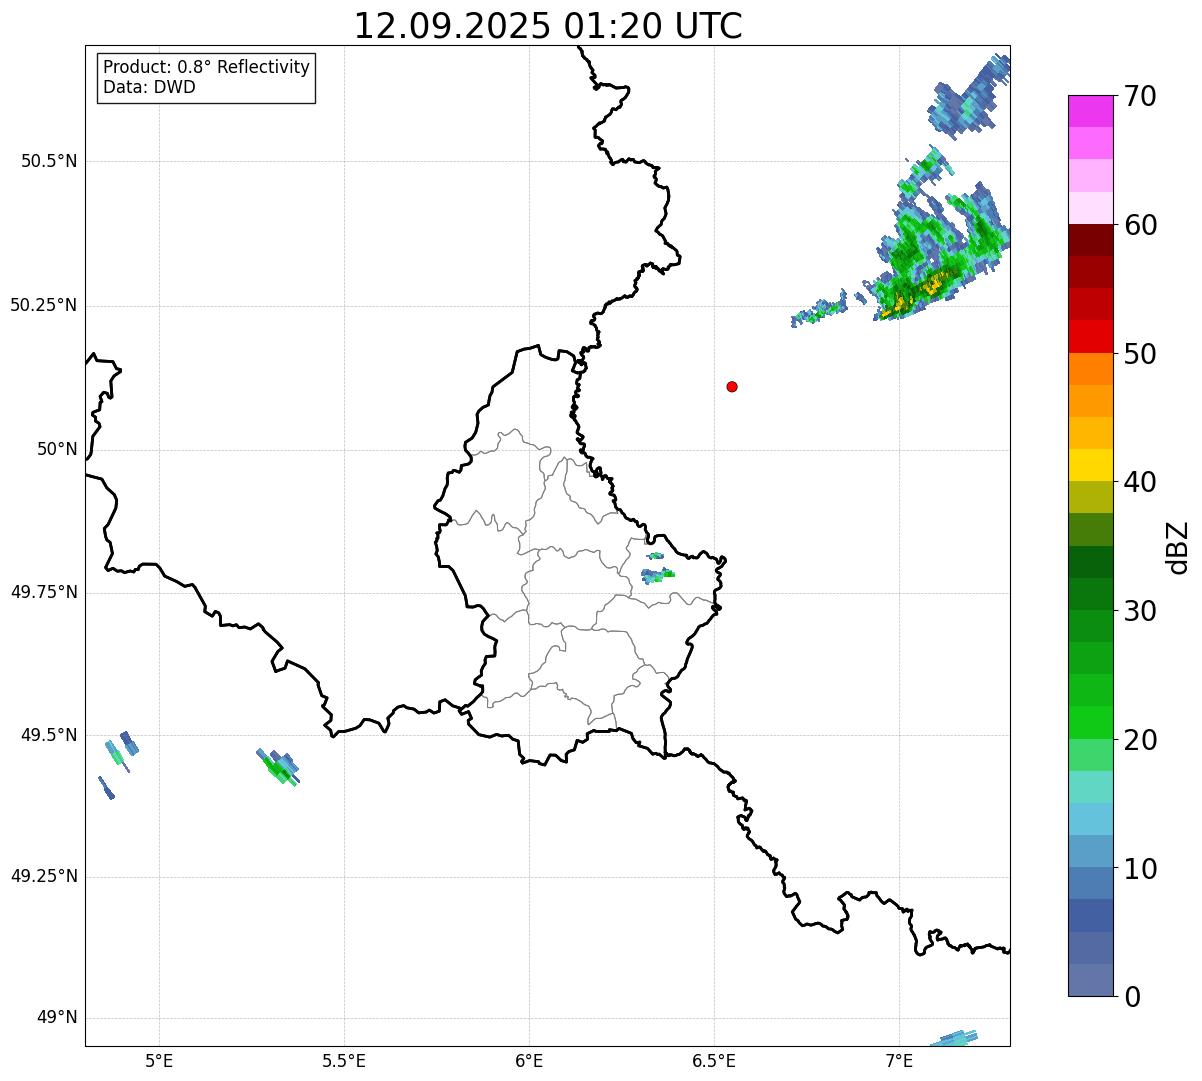
Task: Click the Product 0.8° Reflectivity info box
Action: coord(207,77)
